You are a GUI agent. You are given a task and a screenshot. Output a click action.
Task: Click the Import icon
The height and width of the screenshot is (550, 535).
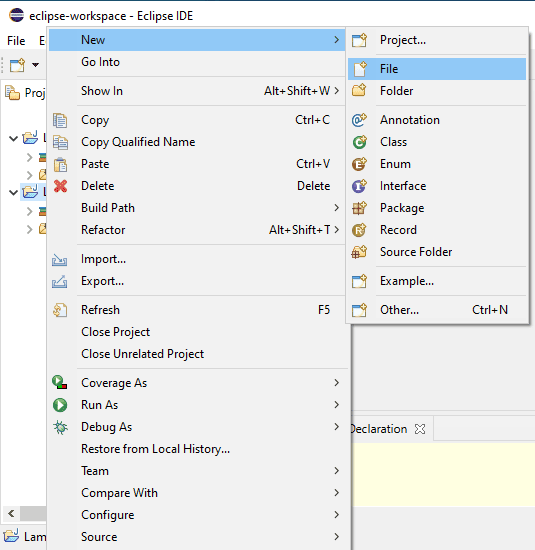(60, 260)
